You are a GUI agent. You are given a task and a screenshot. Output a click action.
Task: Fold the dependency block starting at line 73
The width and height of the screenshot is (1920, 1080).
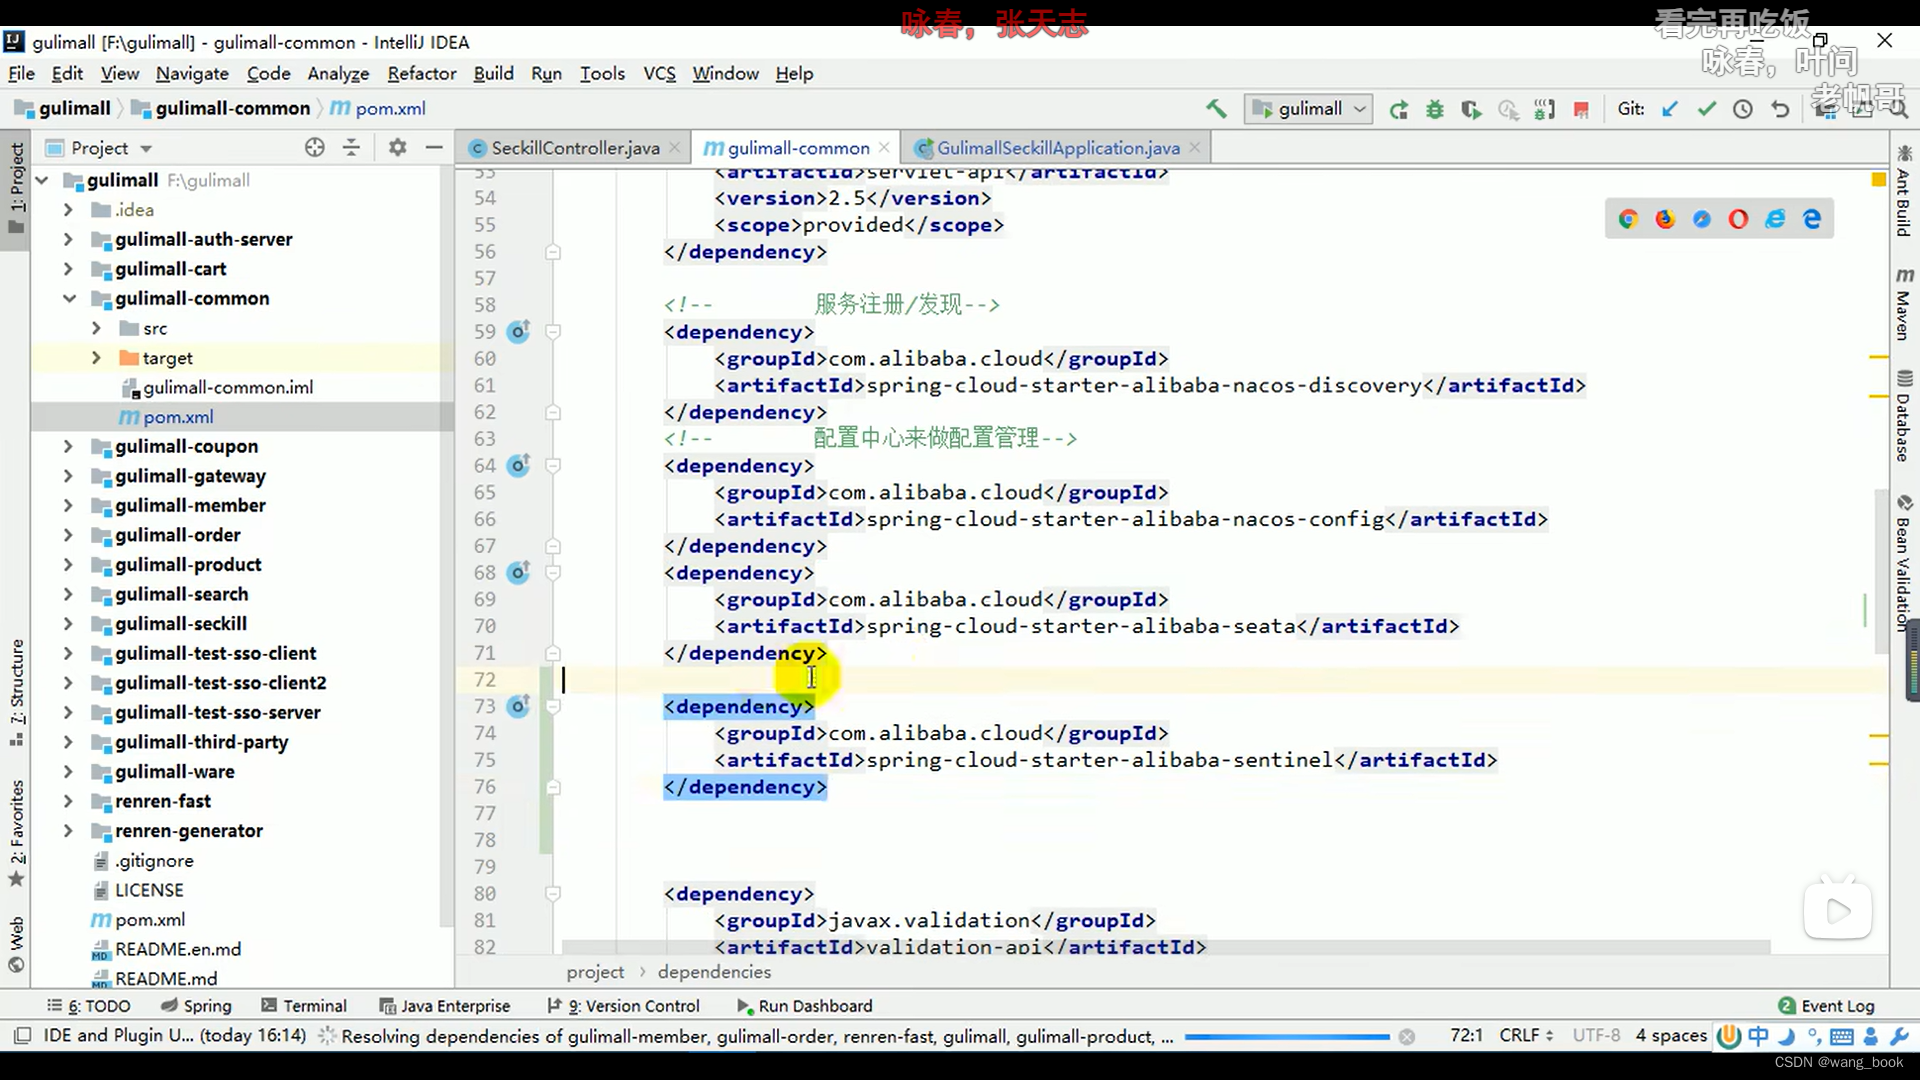[553, 706]
